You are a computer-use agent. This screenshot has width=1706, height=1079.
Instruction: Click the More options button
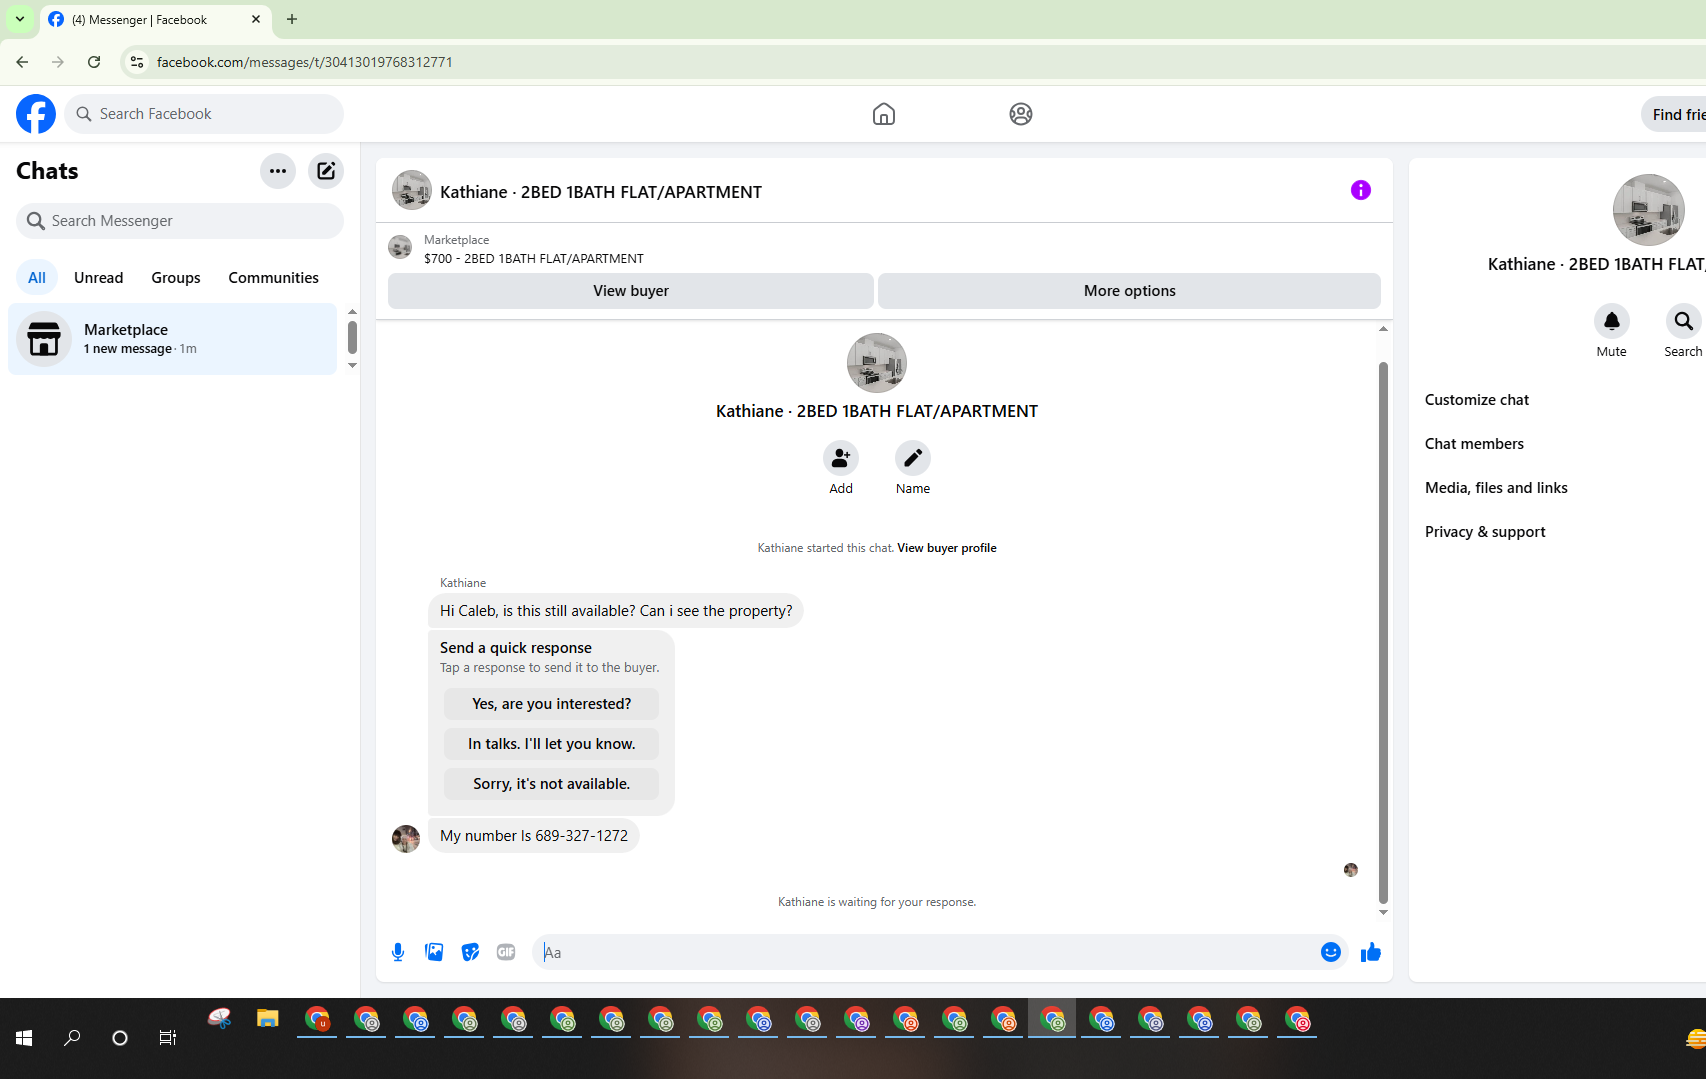pyautogui.click(x=1130, y=291)
